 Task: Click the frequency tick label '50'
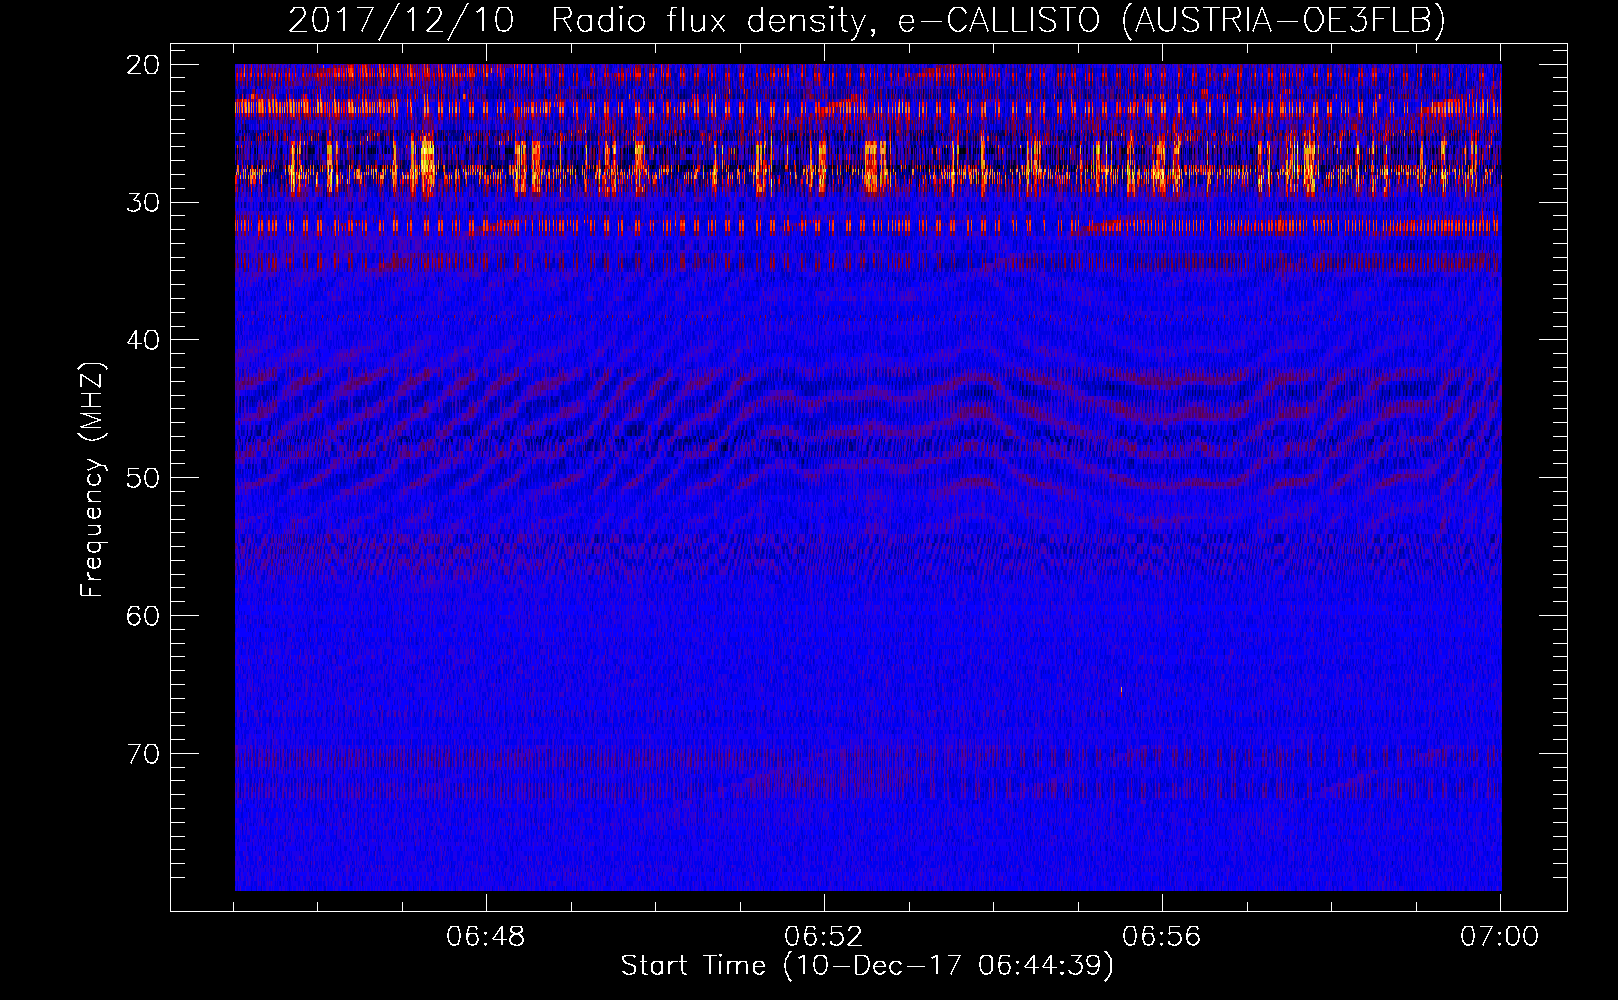(144, 478)
